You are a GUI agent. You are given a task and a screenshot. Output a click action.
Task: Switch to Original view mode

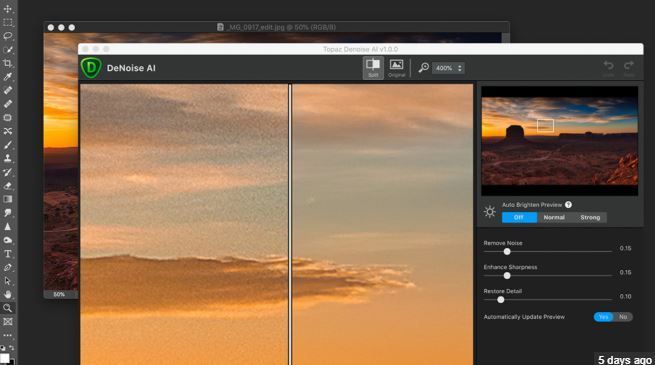tap(396, 68)
